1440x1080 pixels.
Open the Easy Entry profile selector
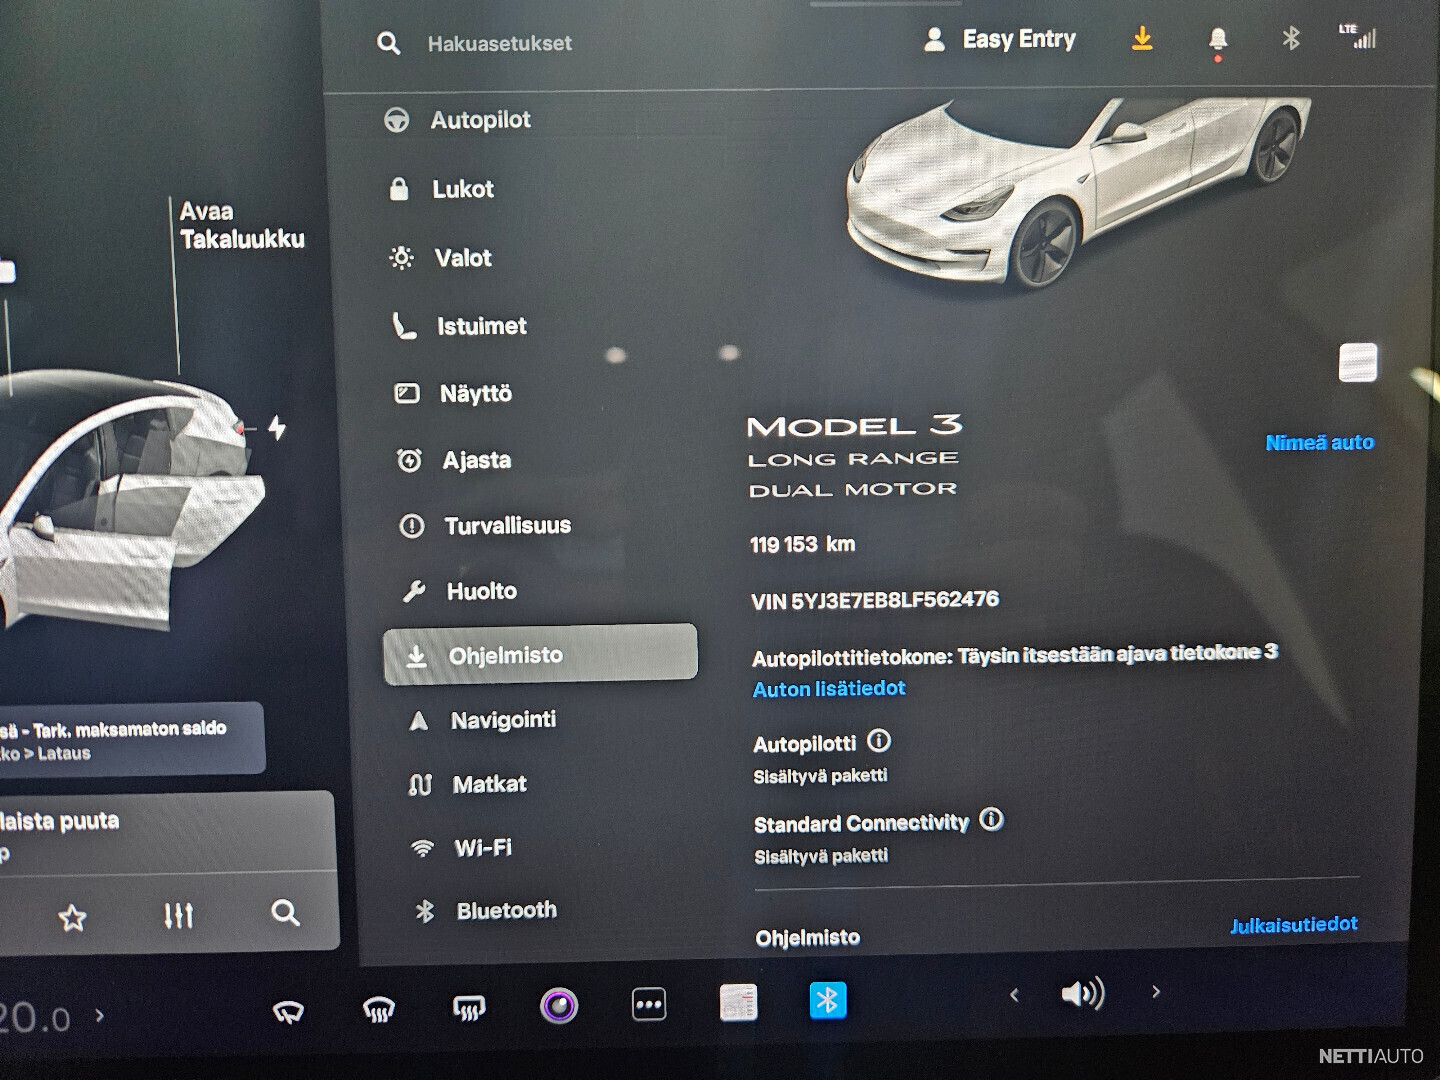pos(1000,39)
